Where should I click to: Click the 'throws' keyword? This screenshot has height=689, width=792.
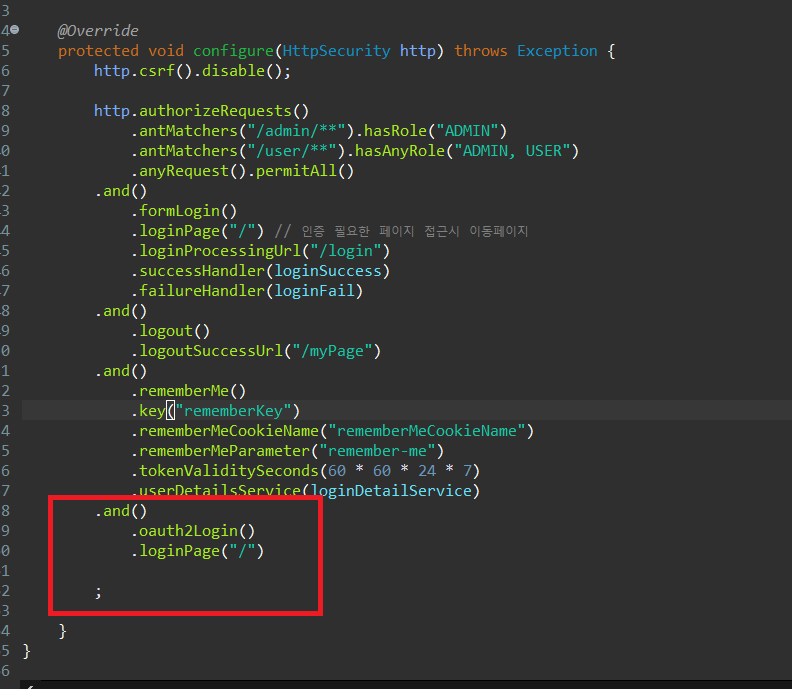tap(480, 51)
